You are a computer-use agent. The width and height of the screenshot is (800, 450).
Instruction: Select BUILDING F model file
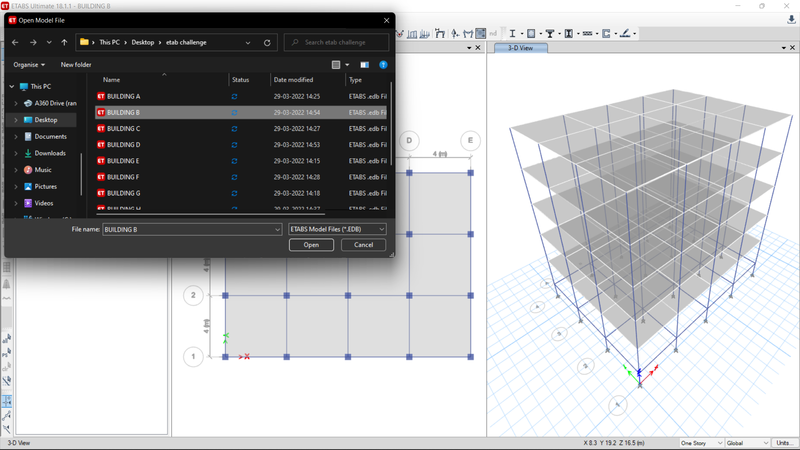[241, 177]
